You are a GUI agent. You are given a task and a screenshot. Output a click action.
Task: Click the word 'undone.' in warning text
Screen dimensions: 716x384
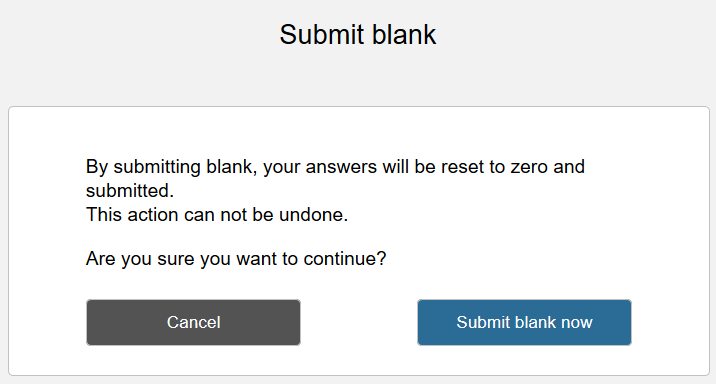click(x=314, y=215)
